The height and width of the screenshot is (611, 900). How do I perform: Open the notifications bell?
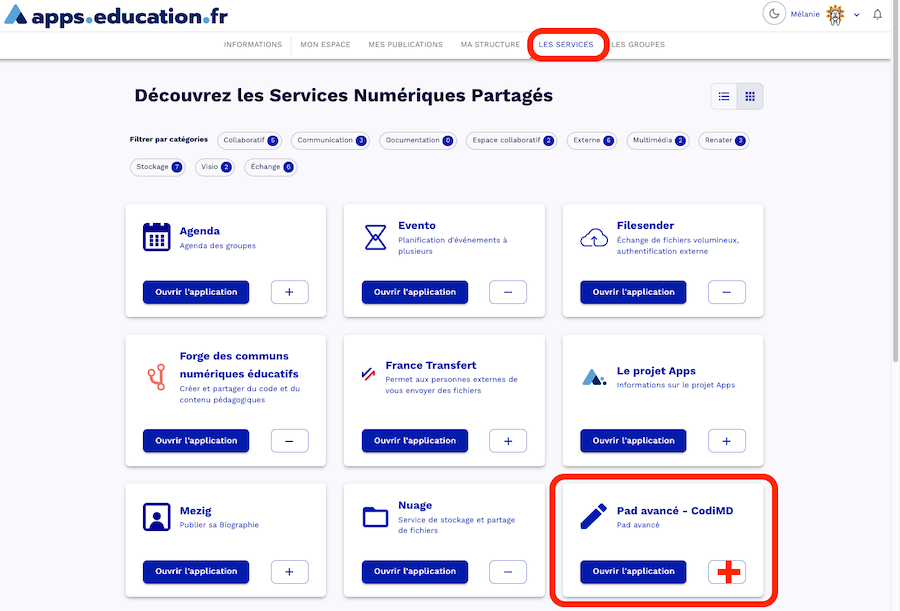[878, 14]
